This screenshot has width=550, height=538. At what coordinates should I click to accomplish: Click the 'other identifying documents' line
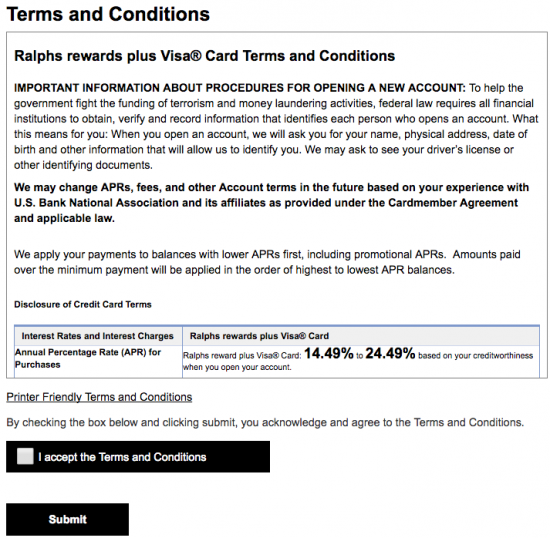[x=83, y=165]
